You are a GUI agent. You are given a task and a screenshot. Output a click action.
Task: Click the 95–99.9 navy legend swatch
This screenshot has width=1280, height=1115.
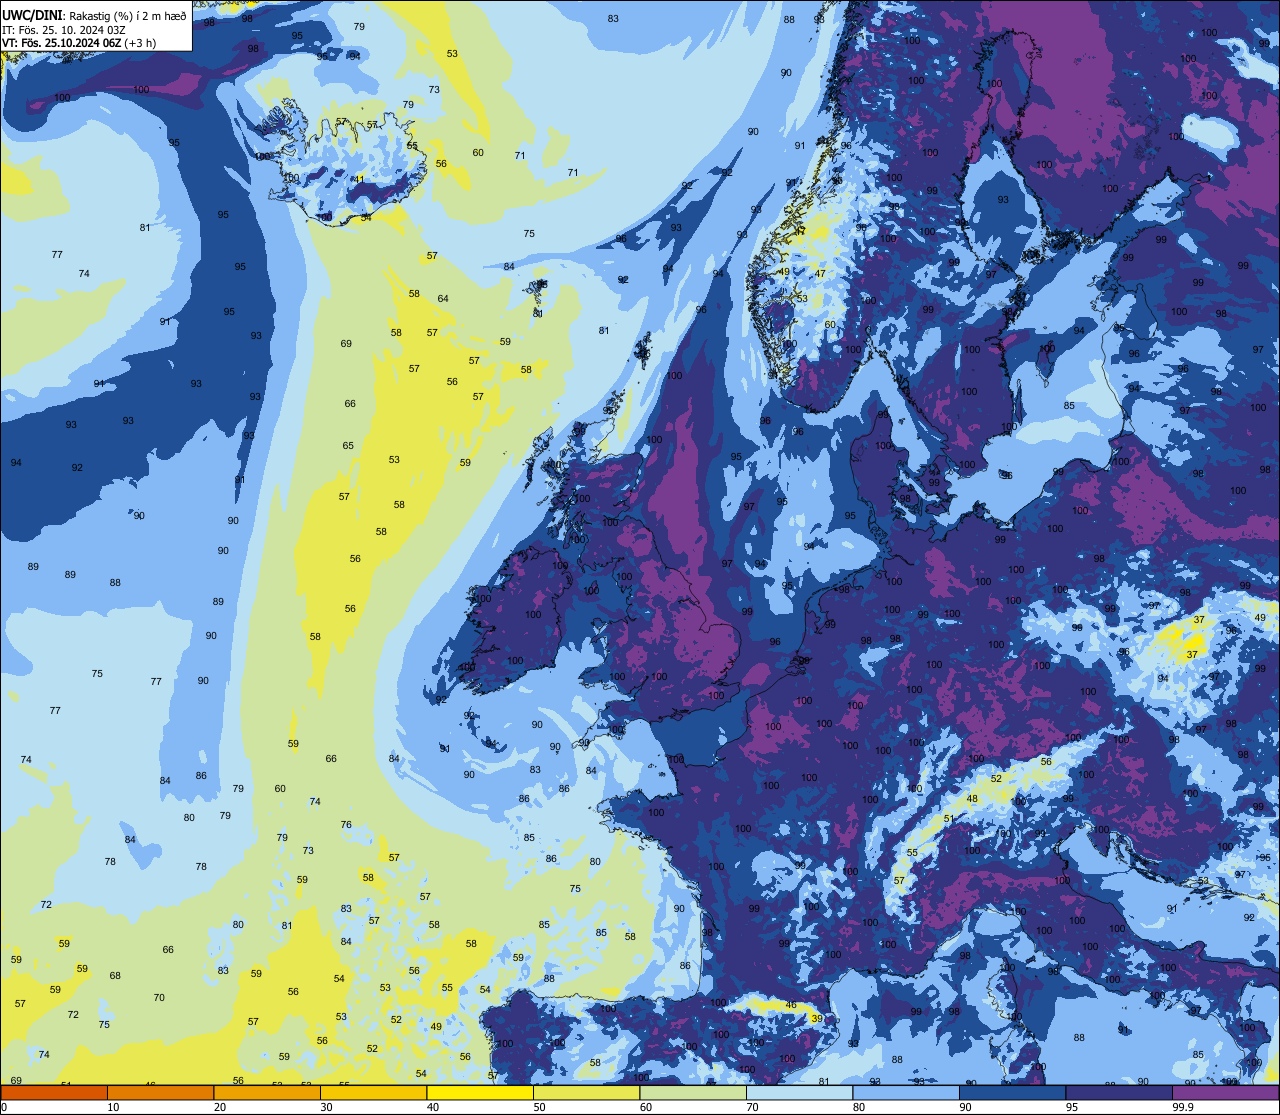tap(1119, 1093)
